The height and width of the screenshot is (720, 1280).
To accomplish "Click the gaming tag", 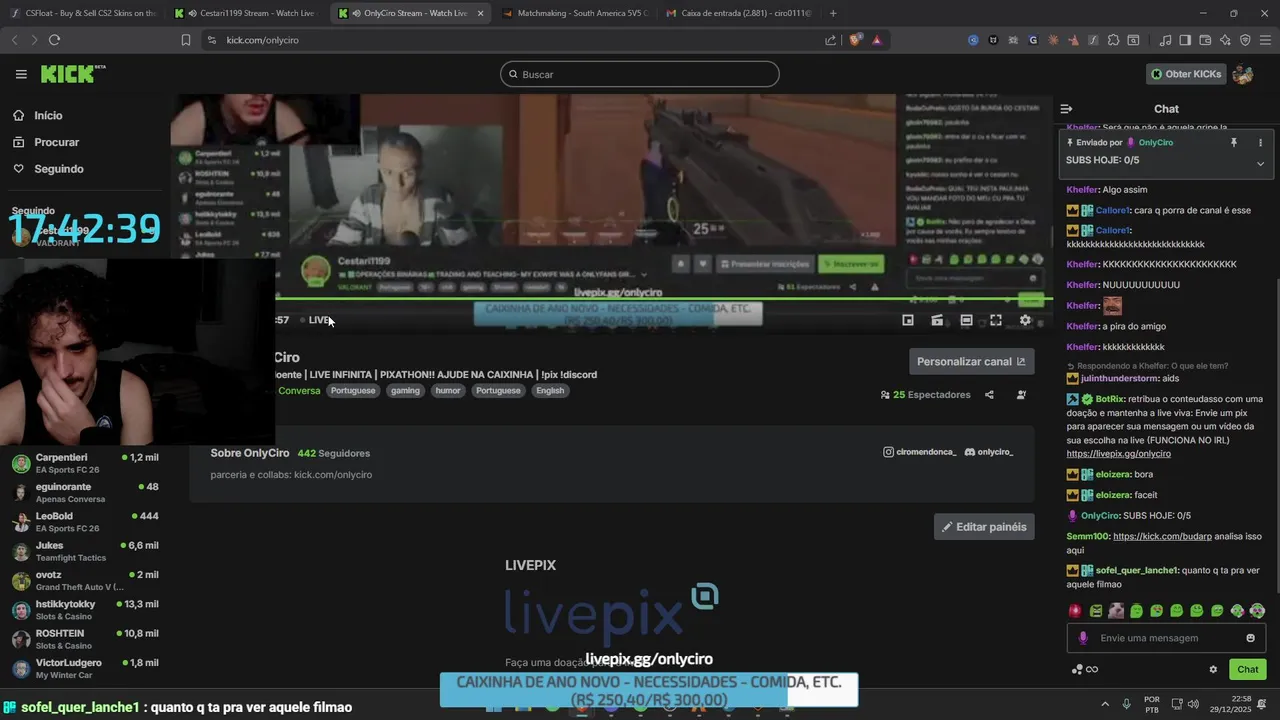I will pos(405,391).
